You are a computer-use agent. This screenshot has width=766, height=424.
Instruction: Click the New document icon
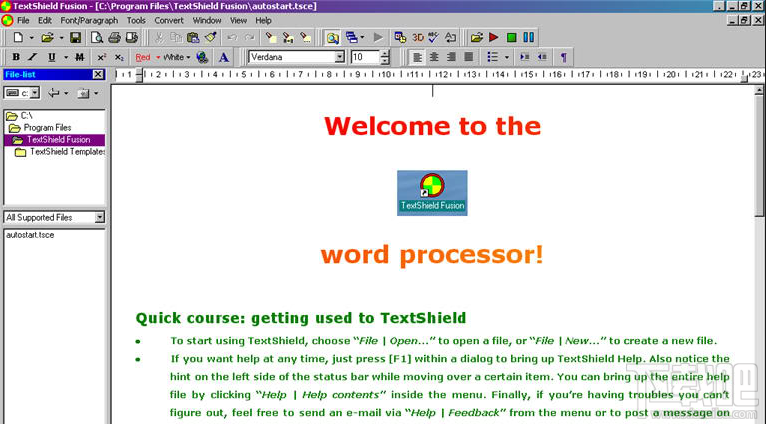point(18,38)
